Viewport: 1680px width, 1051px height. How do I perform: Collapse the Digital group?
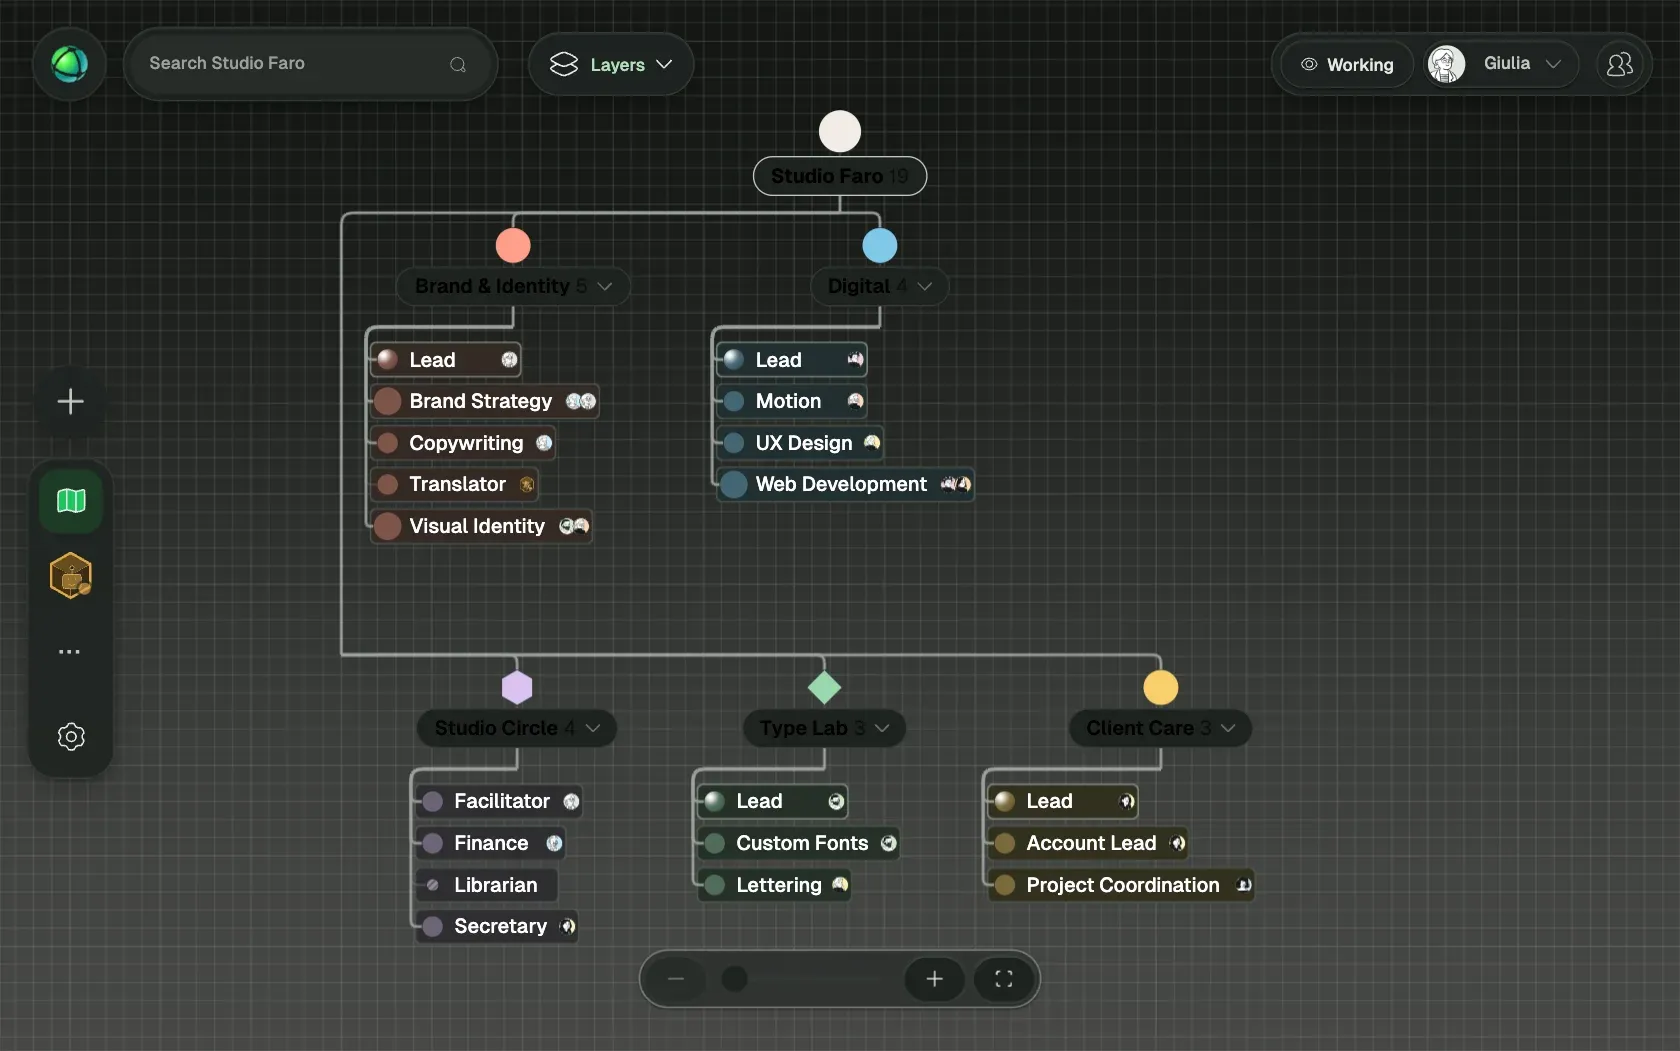[925, 286]
